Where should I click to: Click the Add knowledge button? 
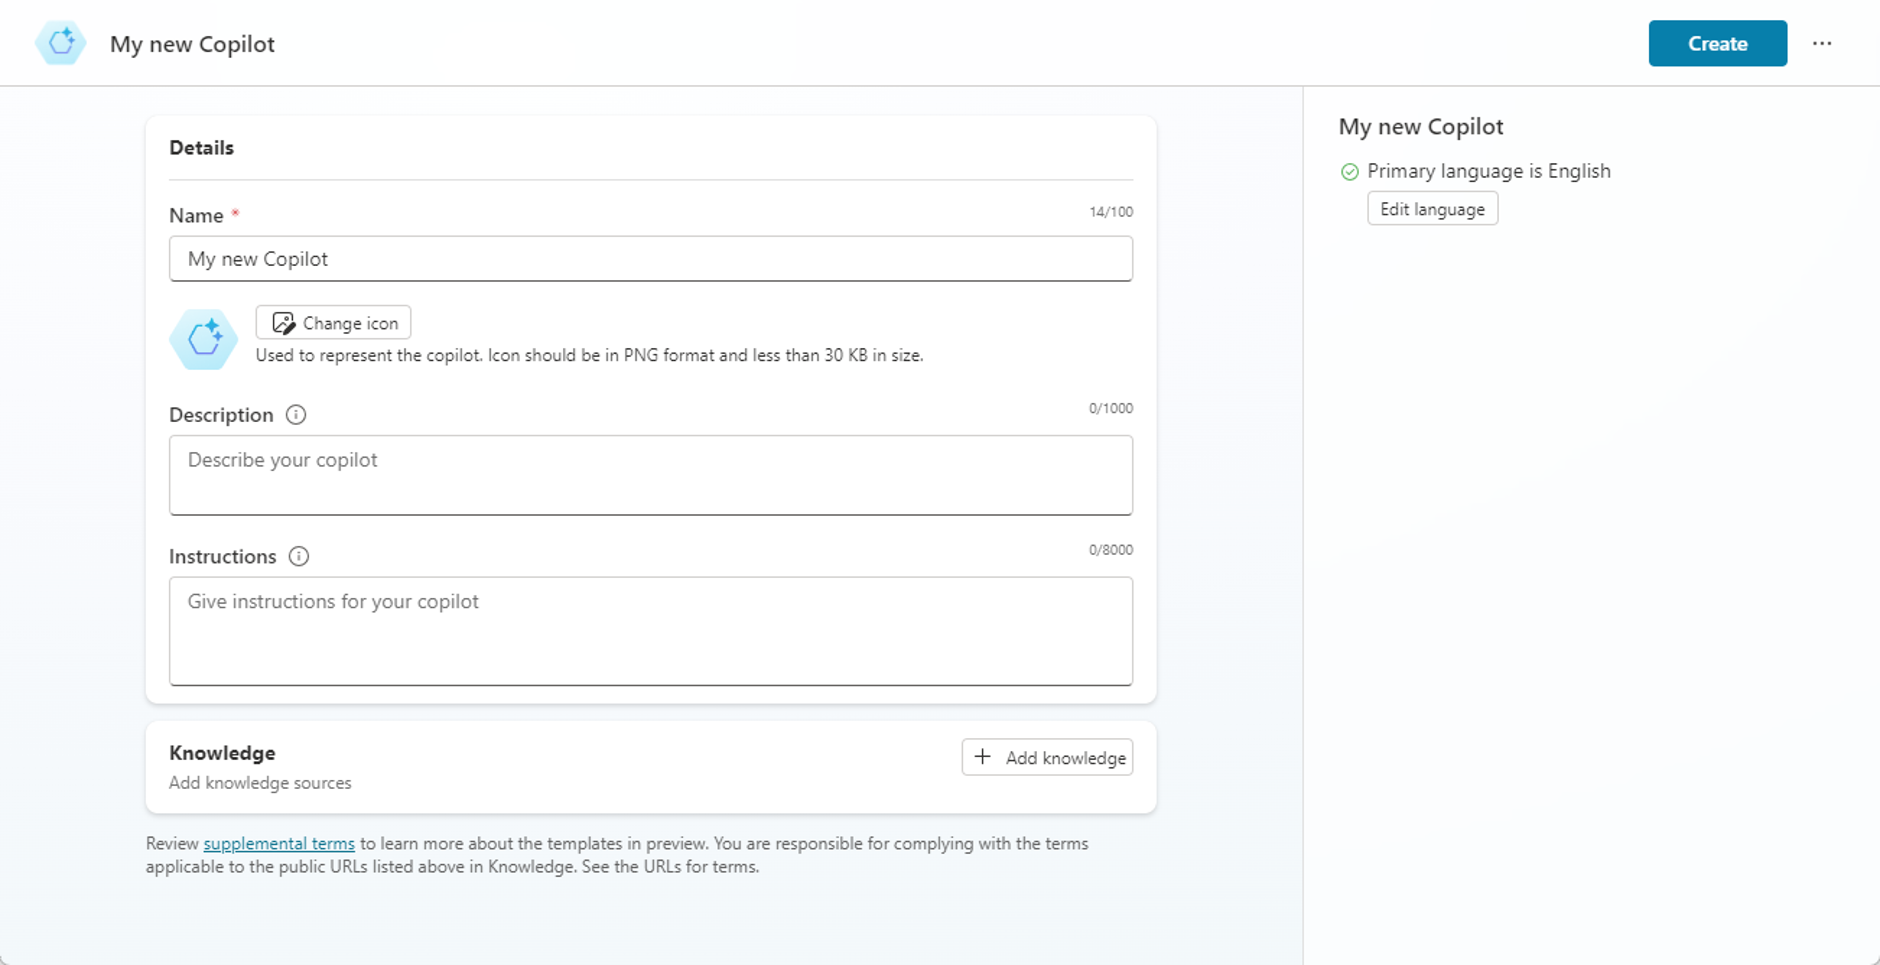pos(1047,757)
